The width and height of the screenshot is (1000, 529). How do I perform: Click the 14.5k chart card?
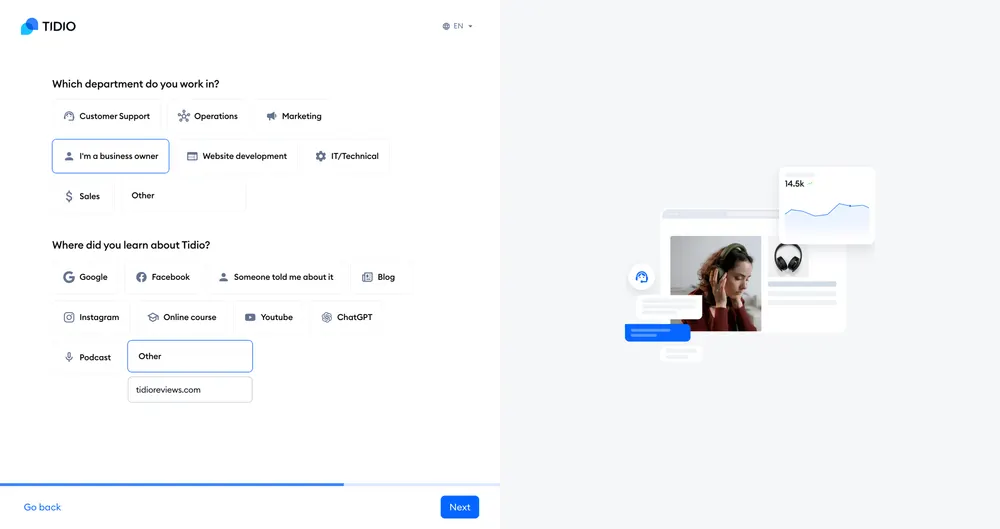827,205
